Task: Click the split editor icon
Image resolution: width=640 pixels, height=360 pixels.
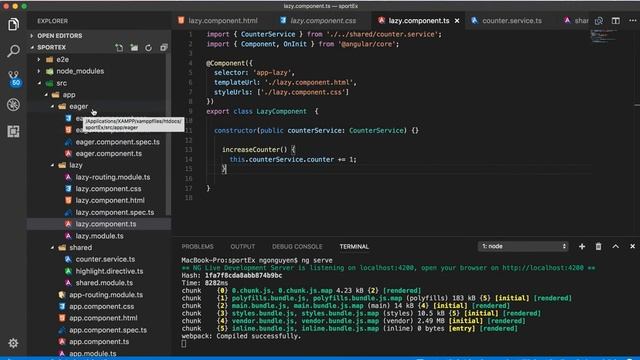Action: 616,21
